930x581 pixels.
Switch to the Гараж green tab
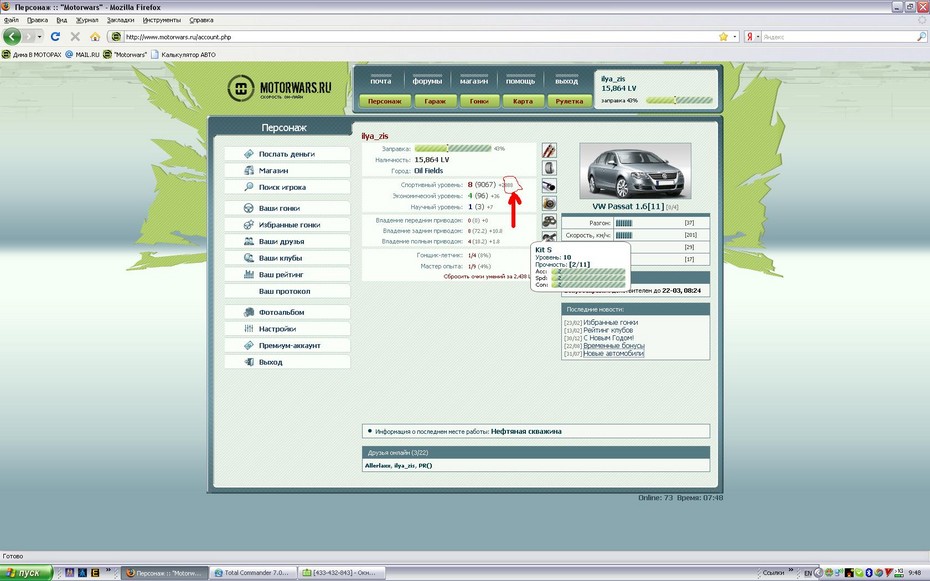tap(435, 101)
